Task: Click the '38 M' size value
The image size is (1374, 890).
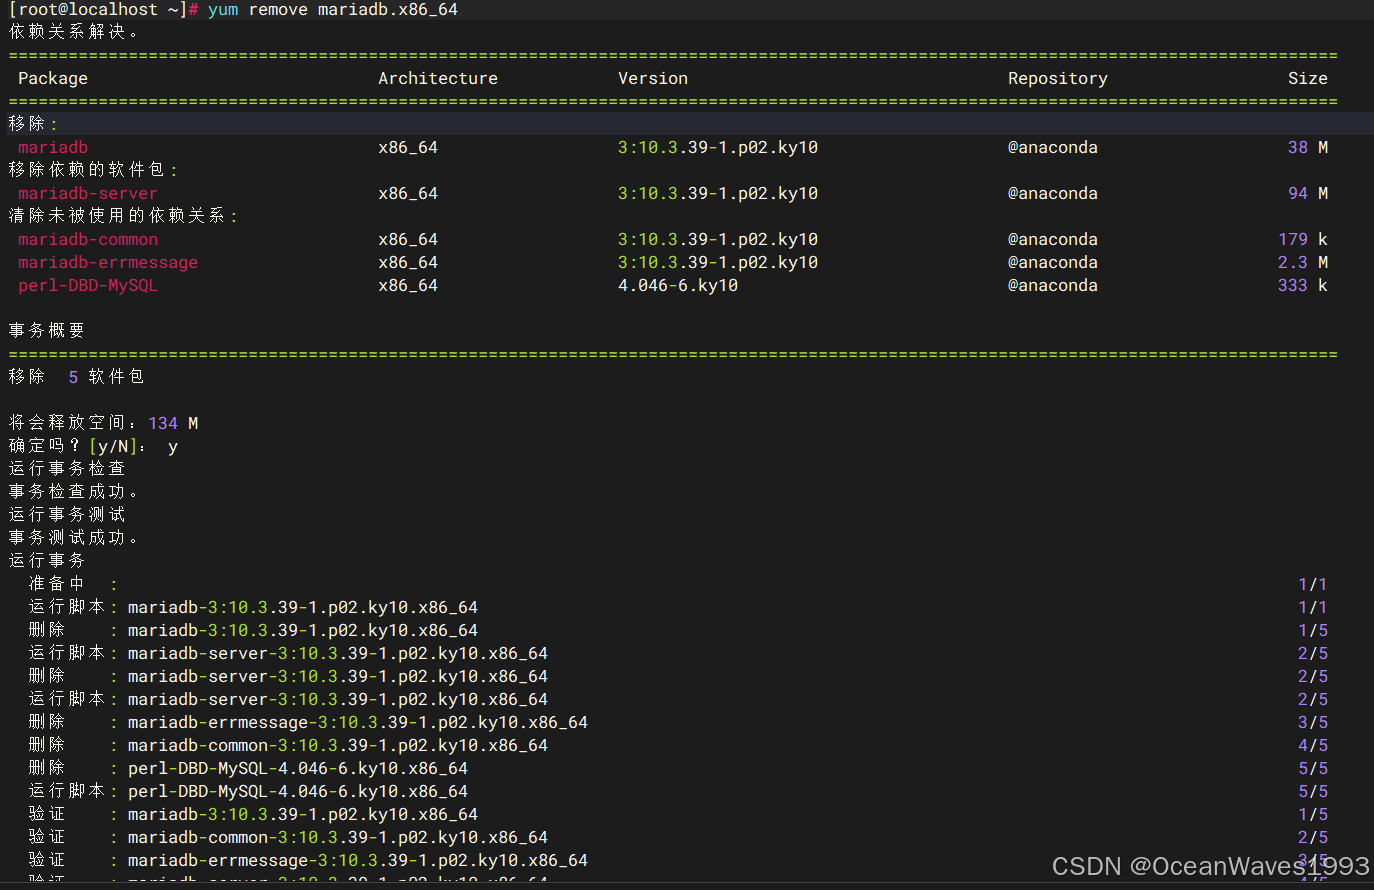Action: pyautogui.click(x=1308, y=147)
